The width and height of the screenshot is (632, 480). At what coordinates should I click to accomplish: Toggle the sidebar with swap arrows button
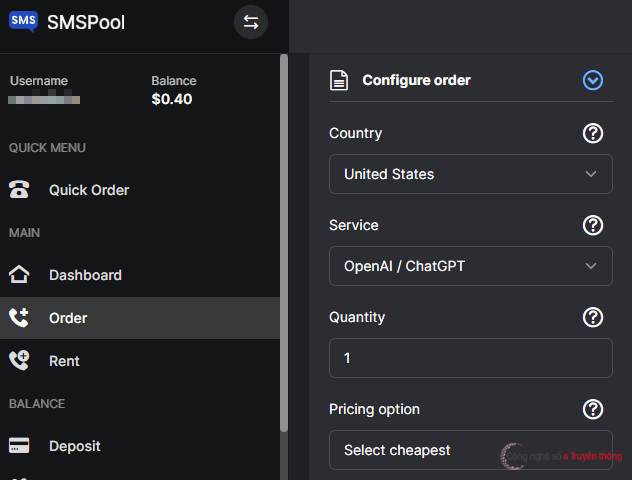[x=251, y=22]
